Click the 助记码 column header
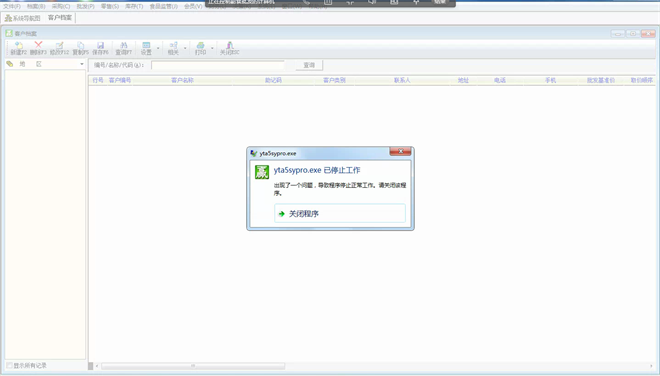The height and width of the screenshot is (376, 660). click(x=273, y=80)
